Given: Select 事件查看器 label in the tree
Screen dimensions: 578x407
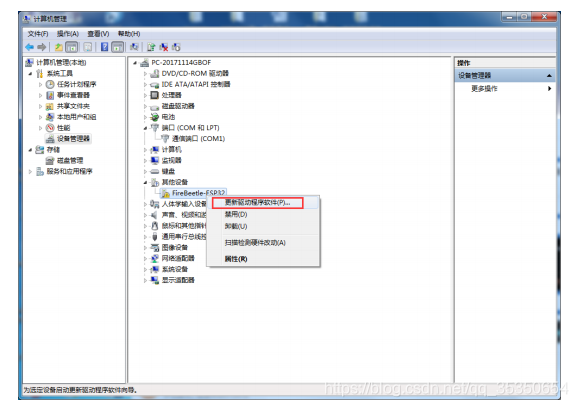Looking at the screenshot, I should click(73, 95).
